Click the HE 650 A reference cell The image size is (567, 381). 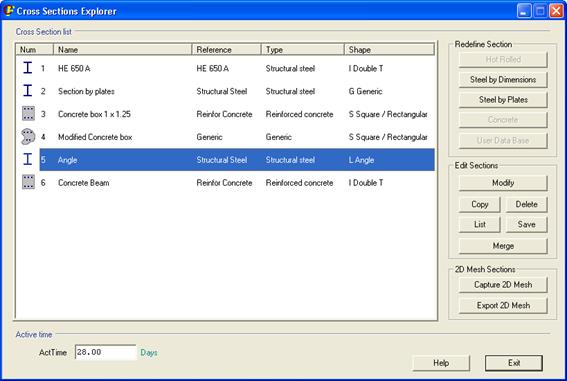213,69
